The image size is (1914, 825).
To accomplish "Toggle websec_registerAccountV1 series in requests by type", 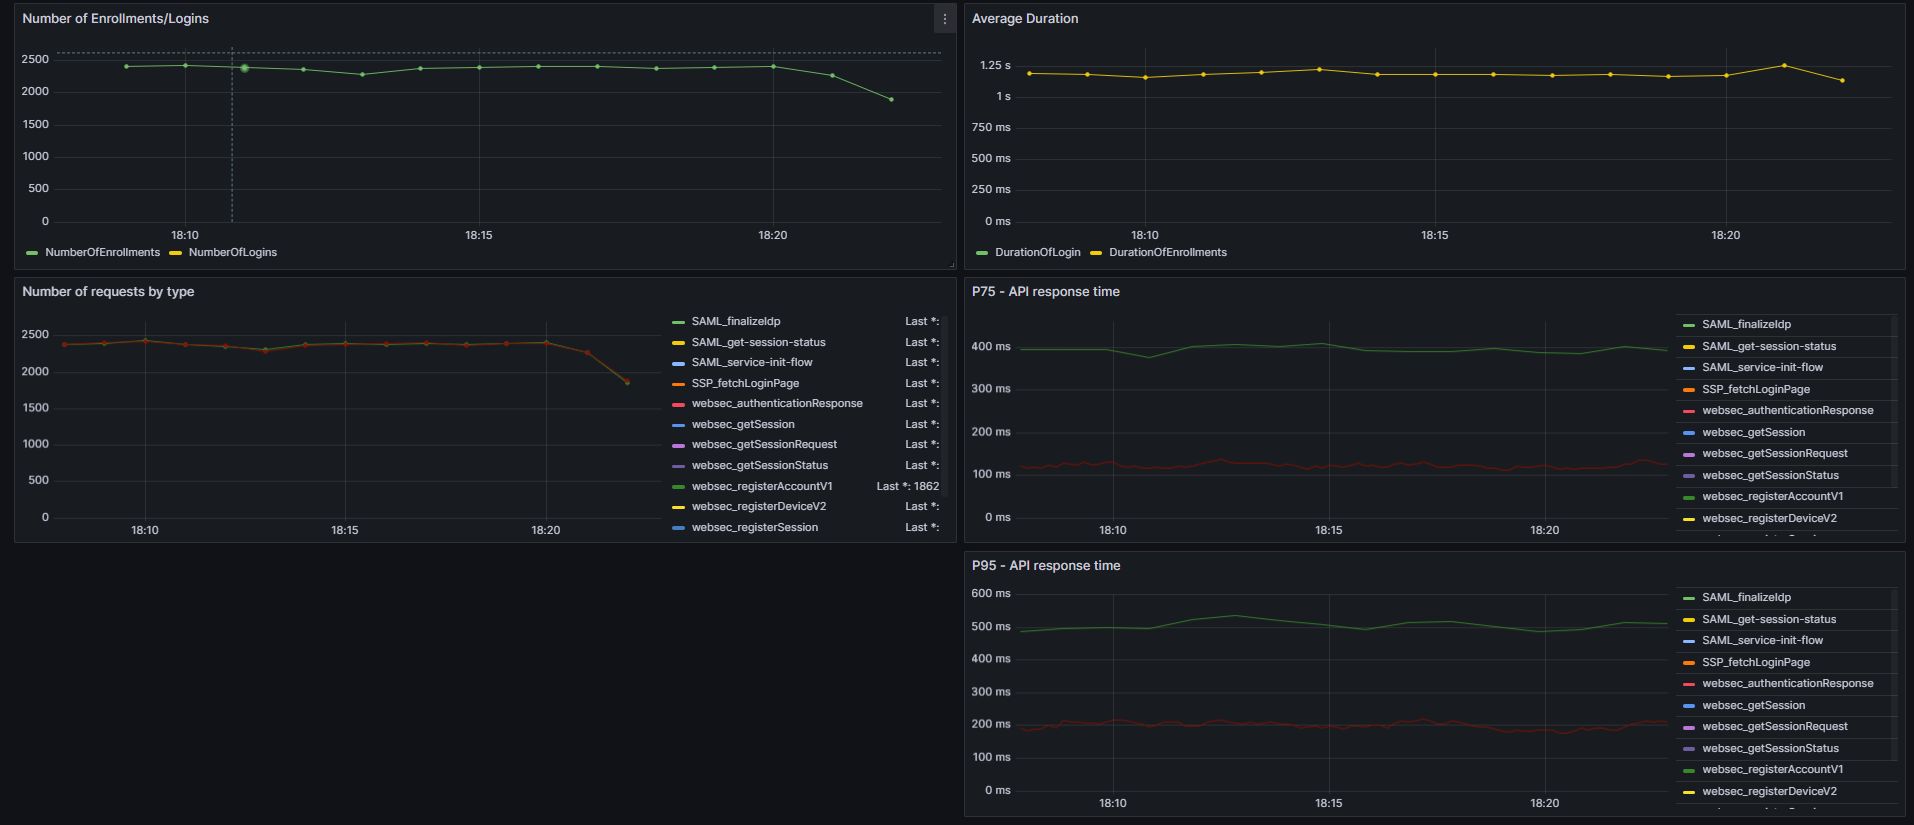I will 761,487.
